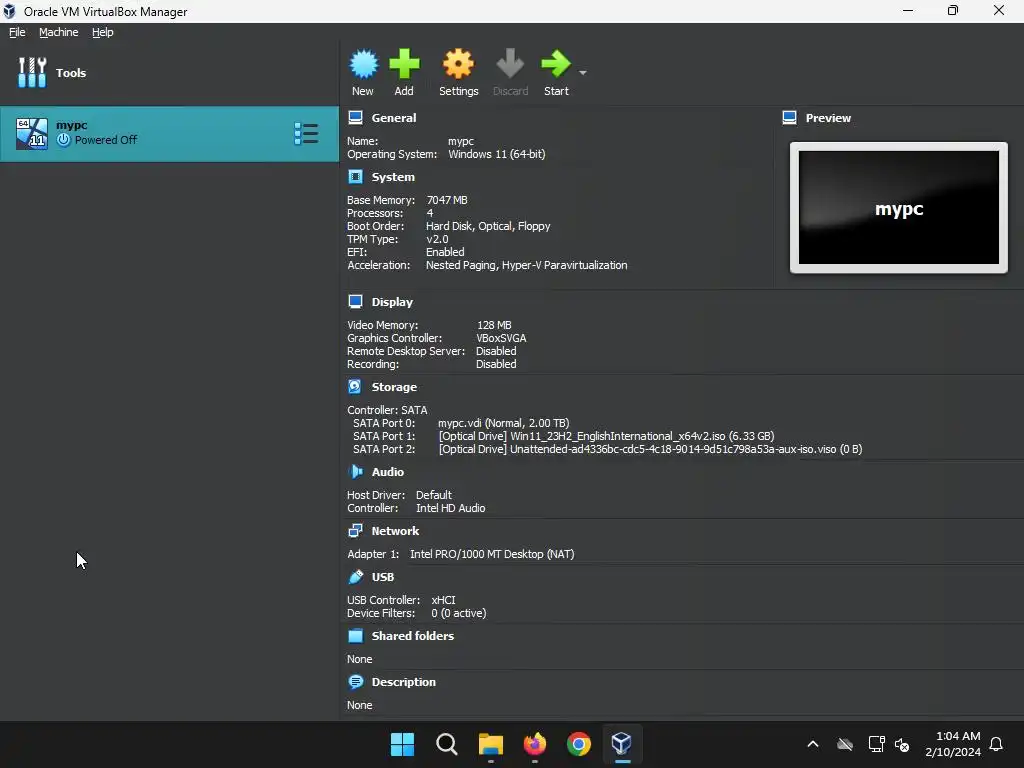The width and height of the screenshot is (1024, 768).
Task: Click the mypc preview thumbnail
Action: point(899,208)
